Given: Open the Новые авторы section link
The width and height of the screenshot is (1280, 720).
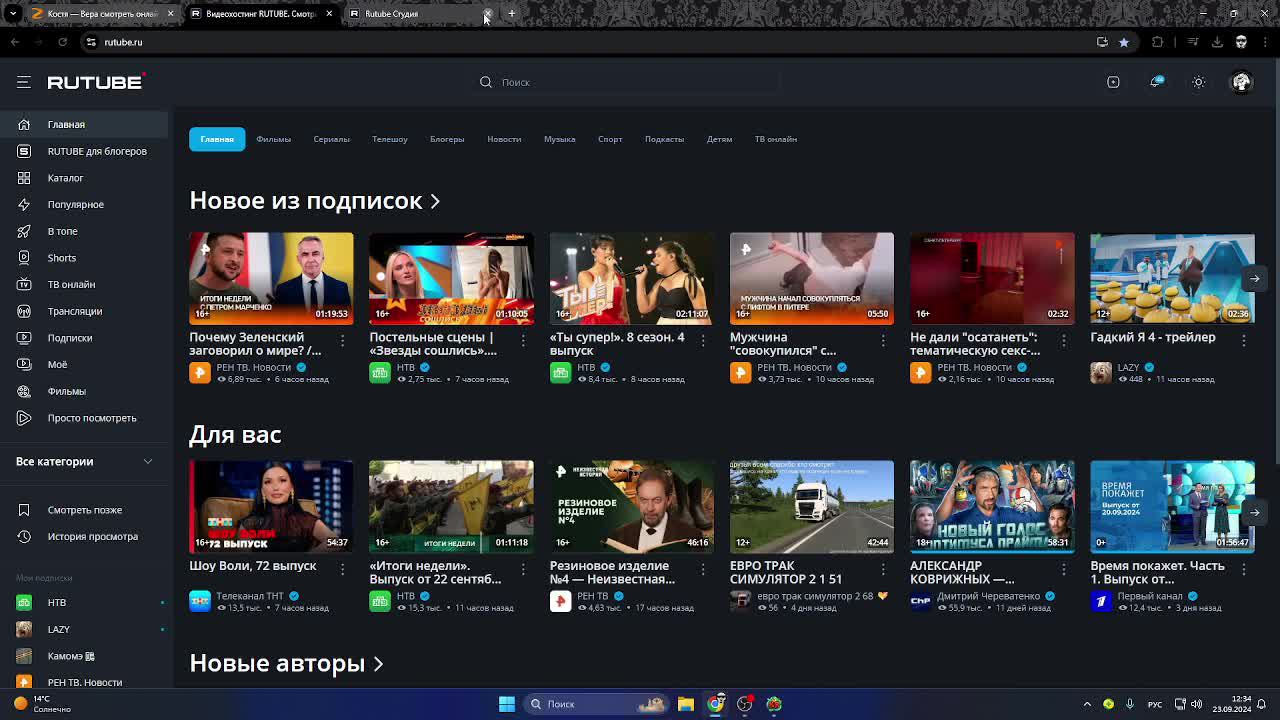Looking at the screenshot, I should point(287,663).
